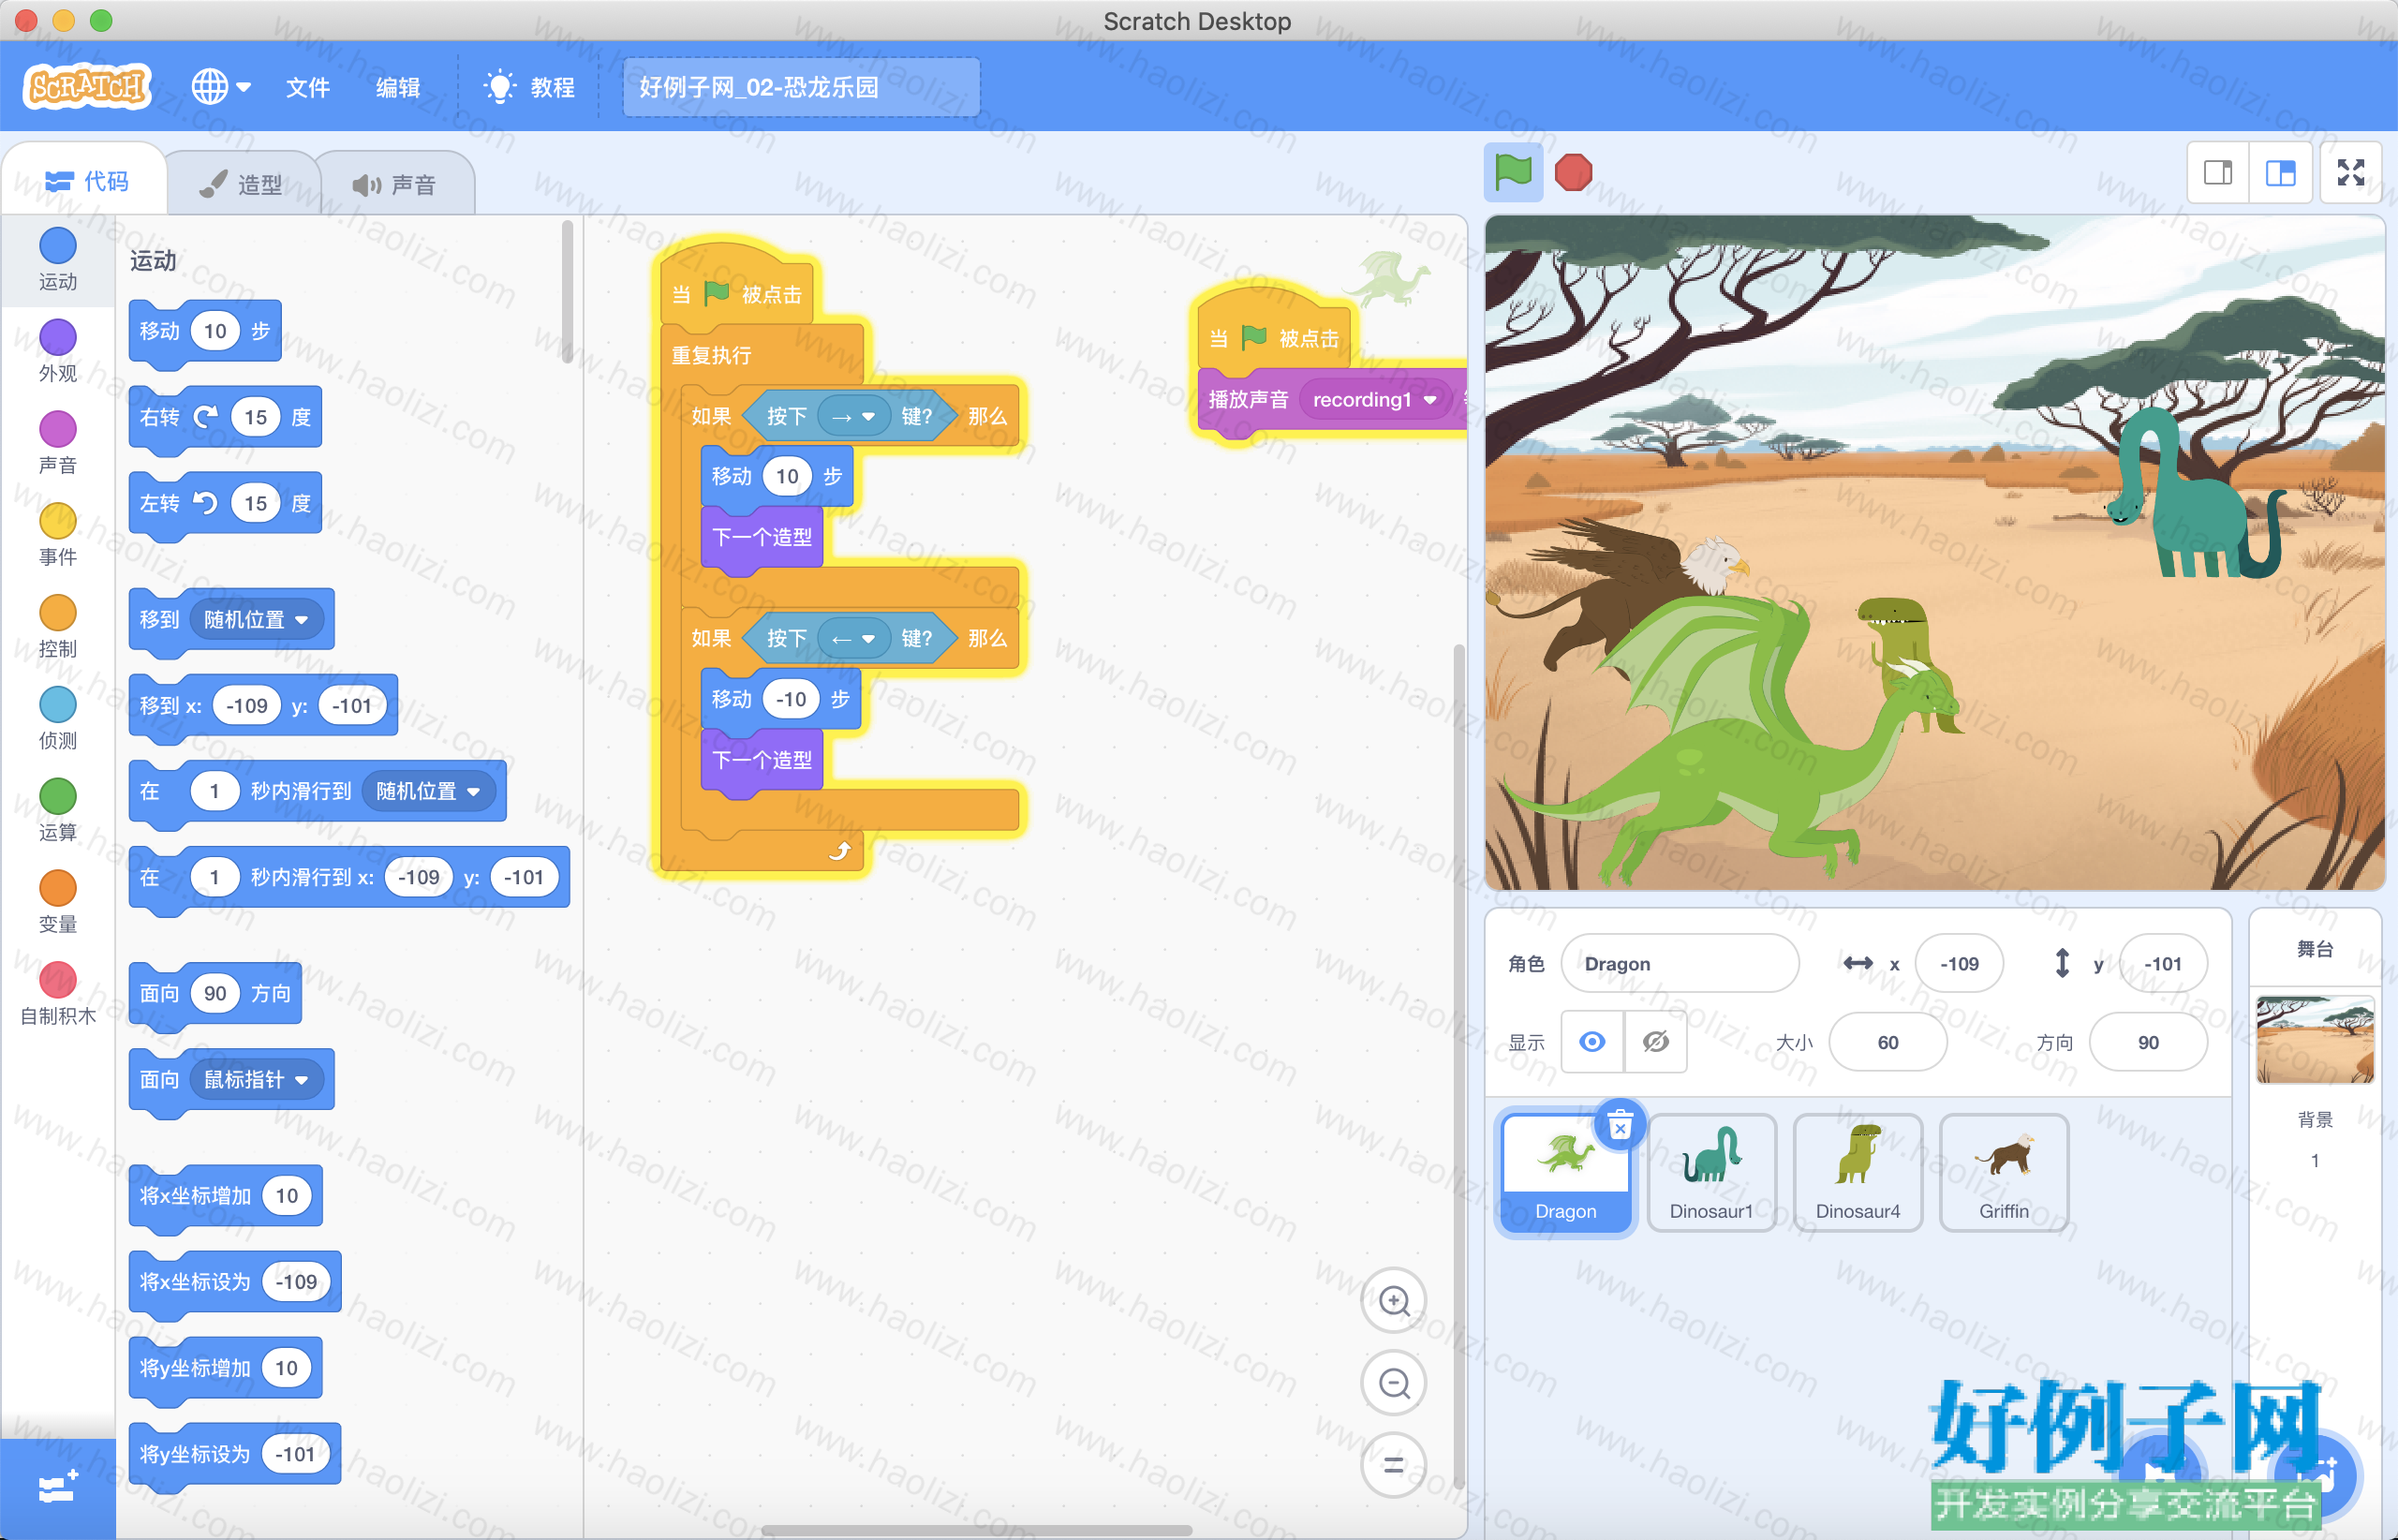Click the green flag to start the project

(x=1512, y=173)
